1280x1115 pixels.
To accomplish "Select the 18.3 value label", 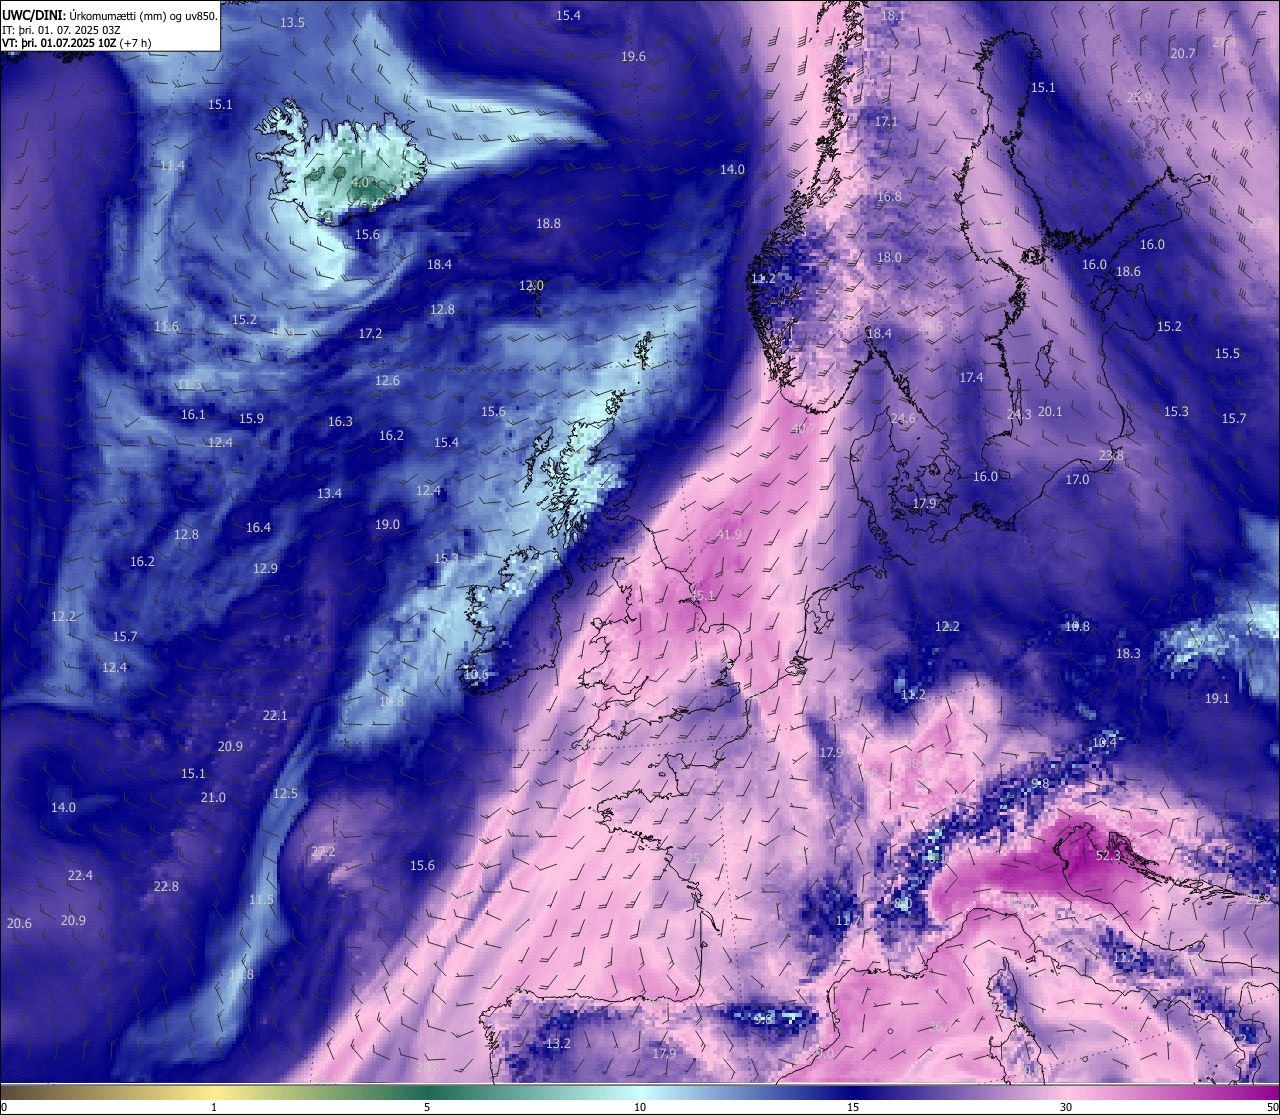I will tap(1129, 654).
